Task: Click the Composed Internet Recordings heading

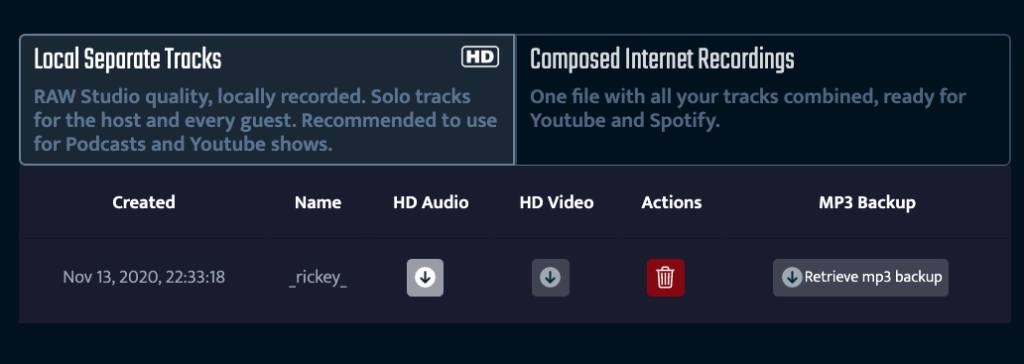Action: point(662,60)
